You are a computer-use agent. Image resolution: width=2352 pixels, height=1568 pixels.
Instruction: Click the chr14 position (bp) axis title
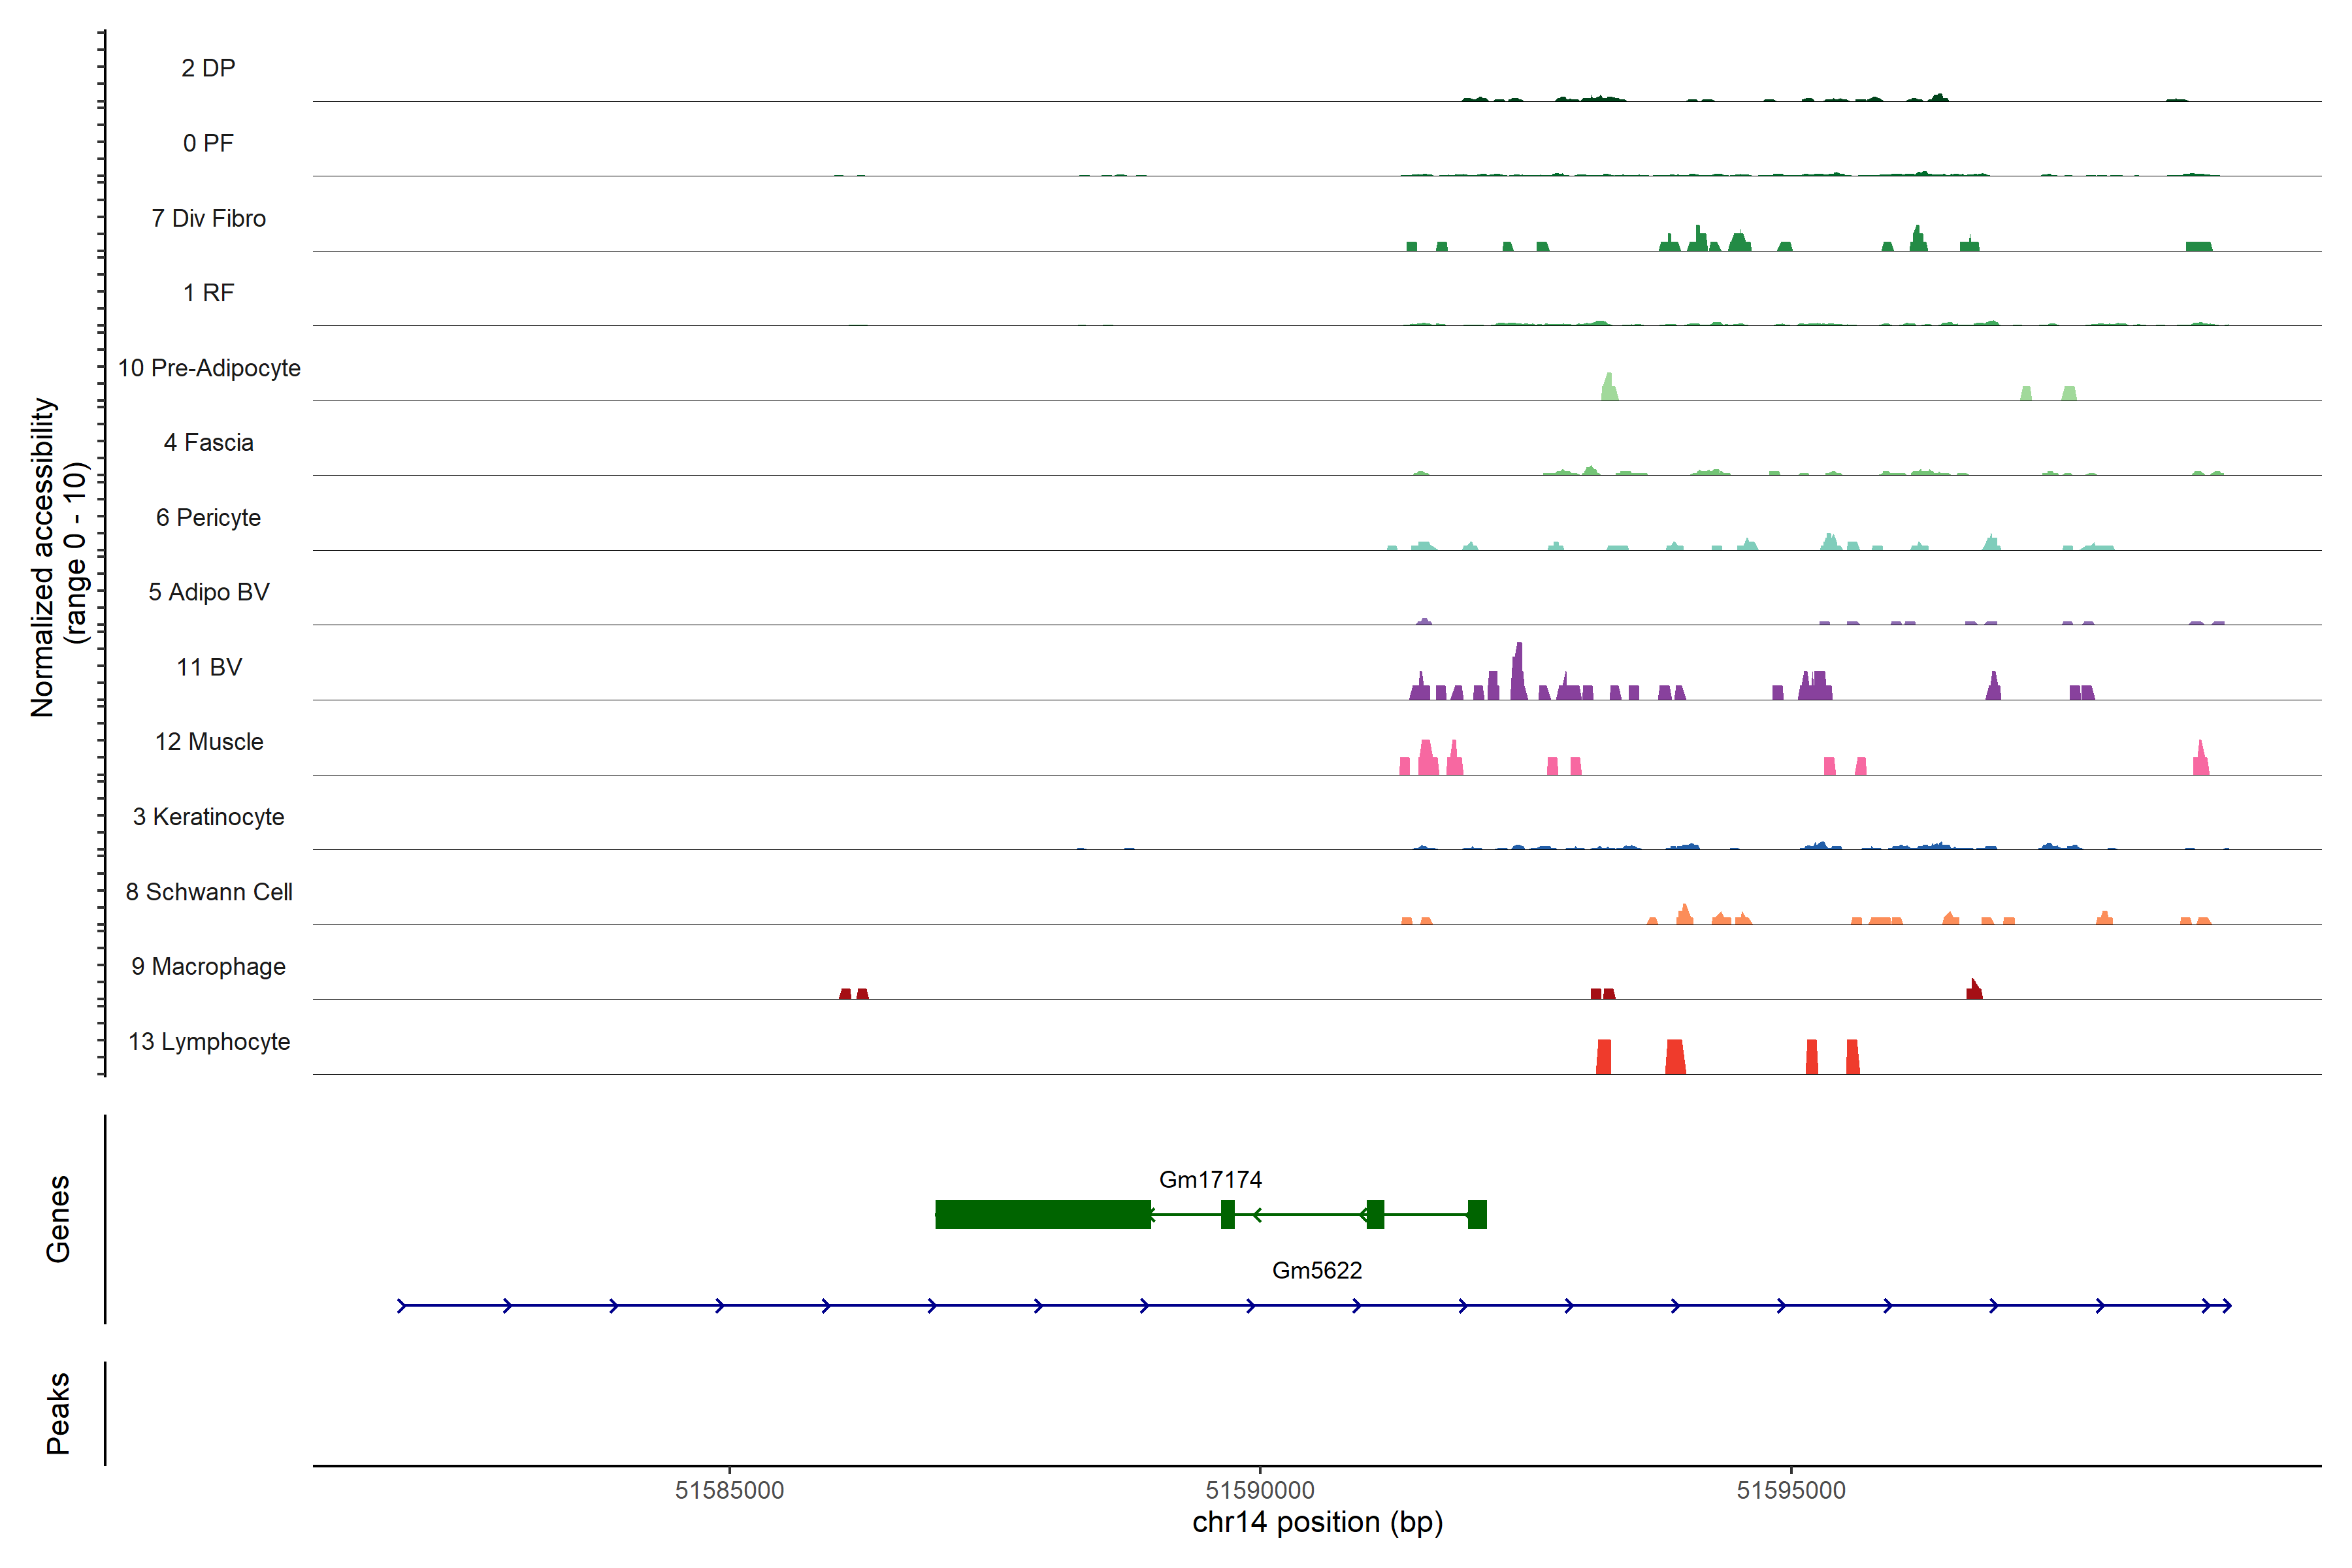(x=1317, y=1522)
